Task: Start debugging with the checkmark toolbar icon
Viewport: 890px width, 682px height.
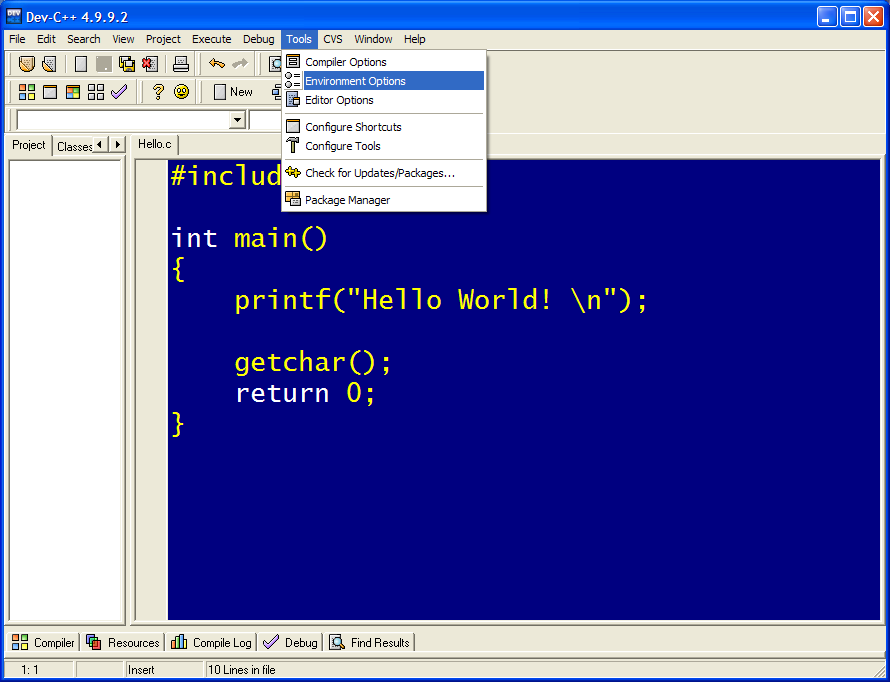Action: (119, 92)
